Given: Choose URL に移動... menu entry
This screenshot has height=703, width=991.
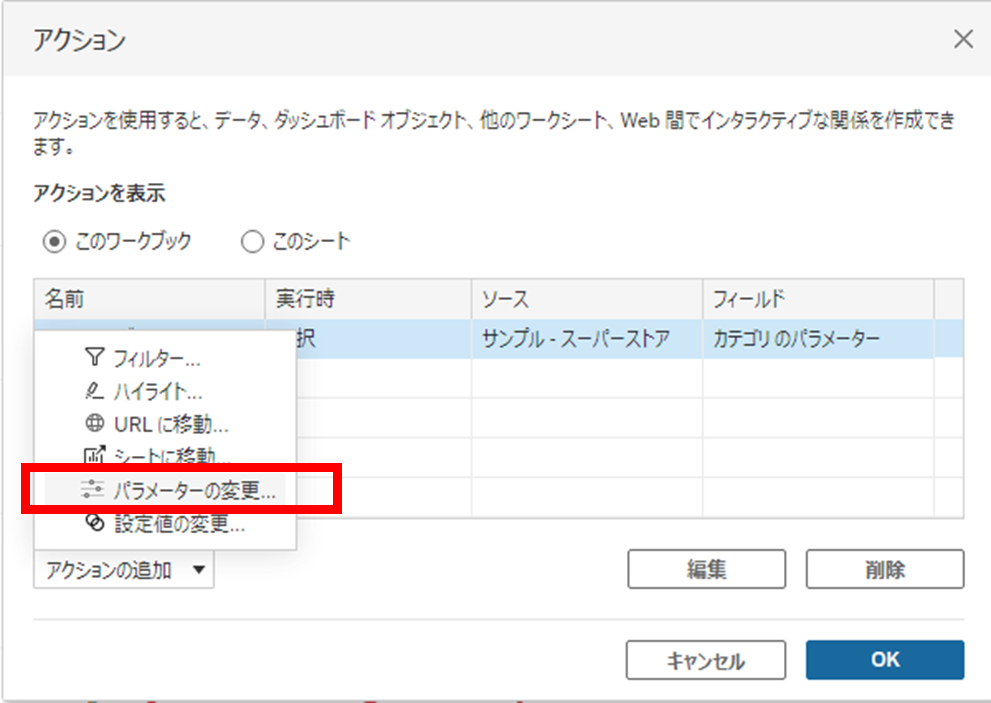Looking at the screenshot, I should (x=171, y=424).
